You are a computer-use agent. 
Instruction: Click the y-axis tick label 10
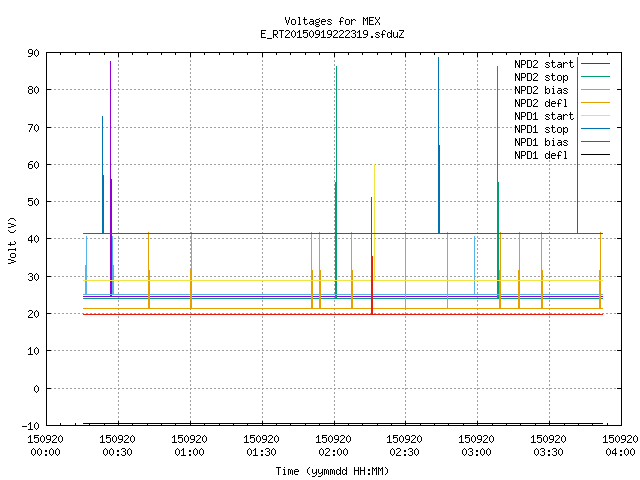(x=33, y=351)
